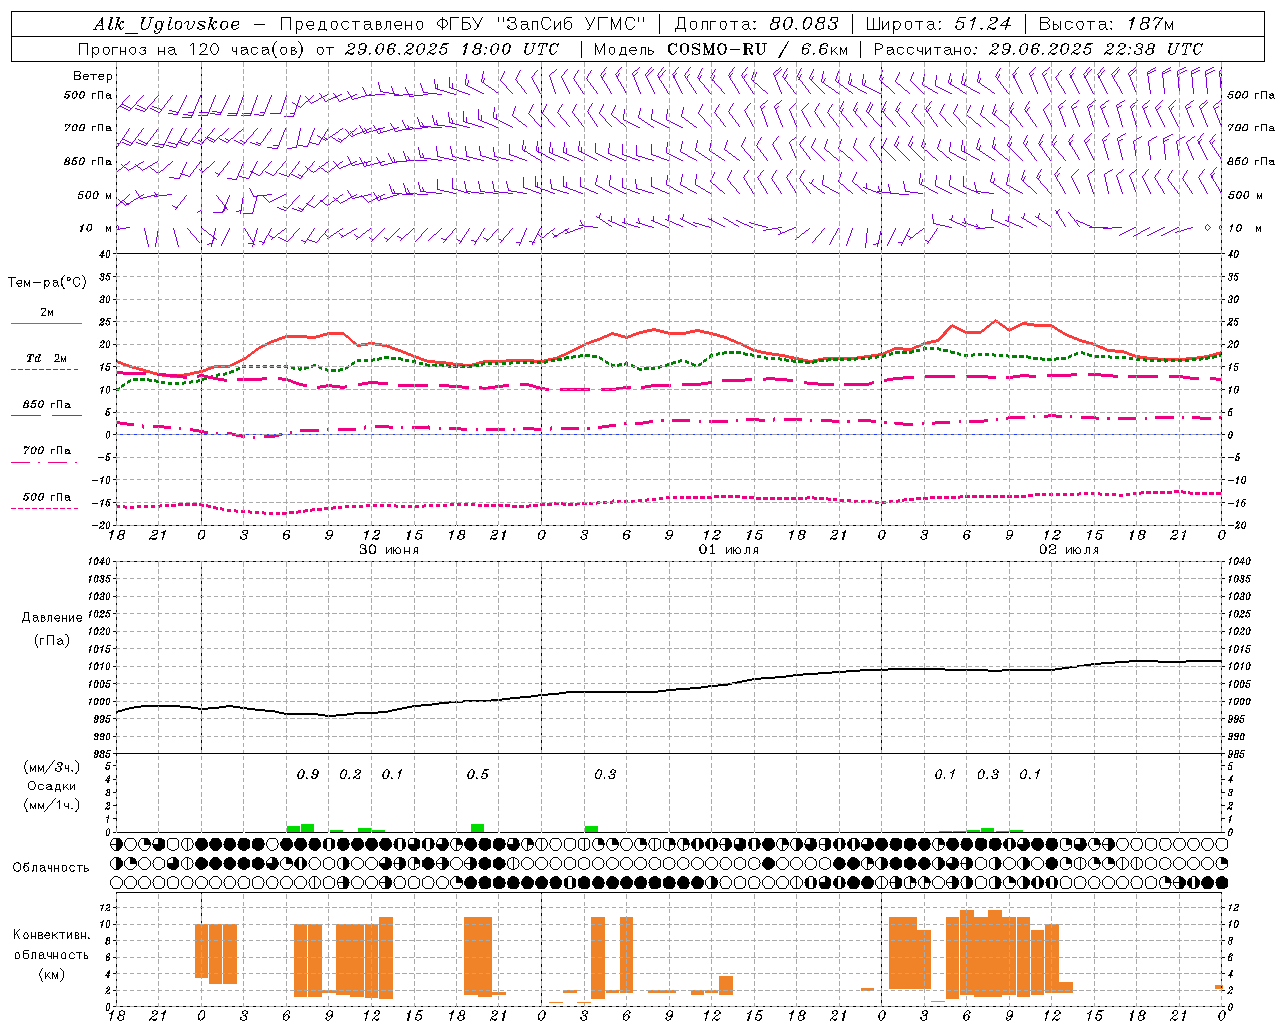Click the Тем-ра(°C) panel label

(x=47, y=283)
